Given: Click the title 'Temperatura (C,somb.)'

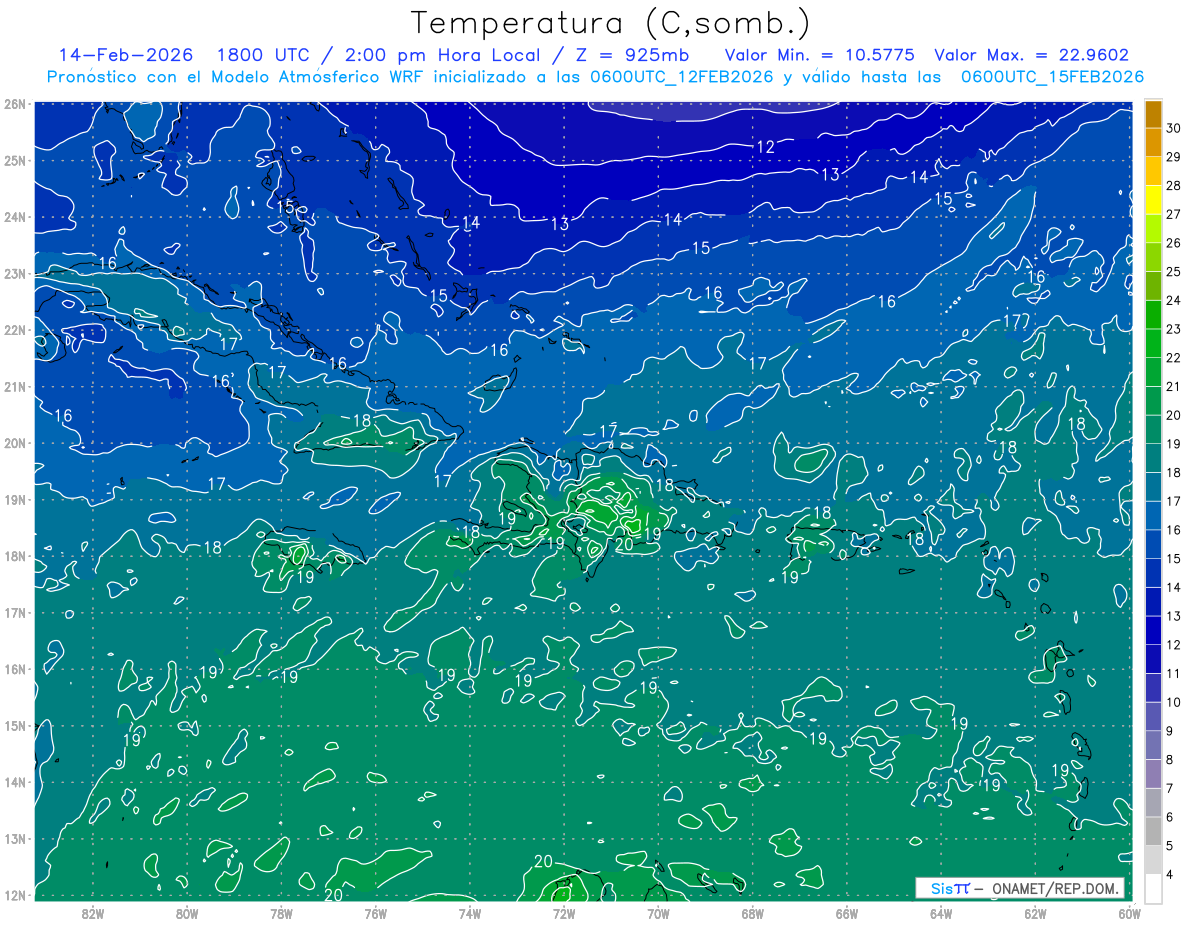Looking at the screenshot, I should [x=611, y=23].
